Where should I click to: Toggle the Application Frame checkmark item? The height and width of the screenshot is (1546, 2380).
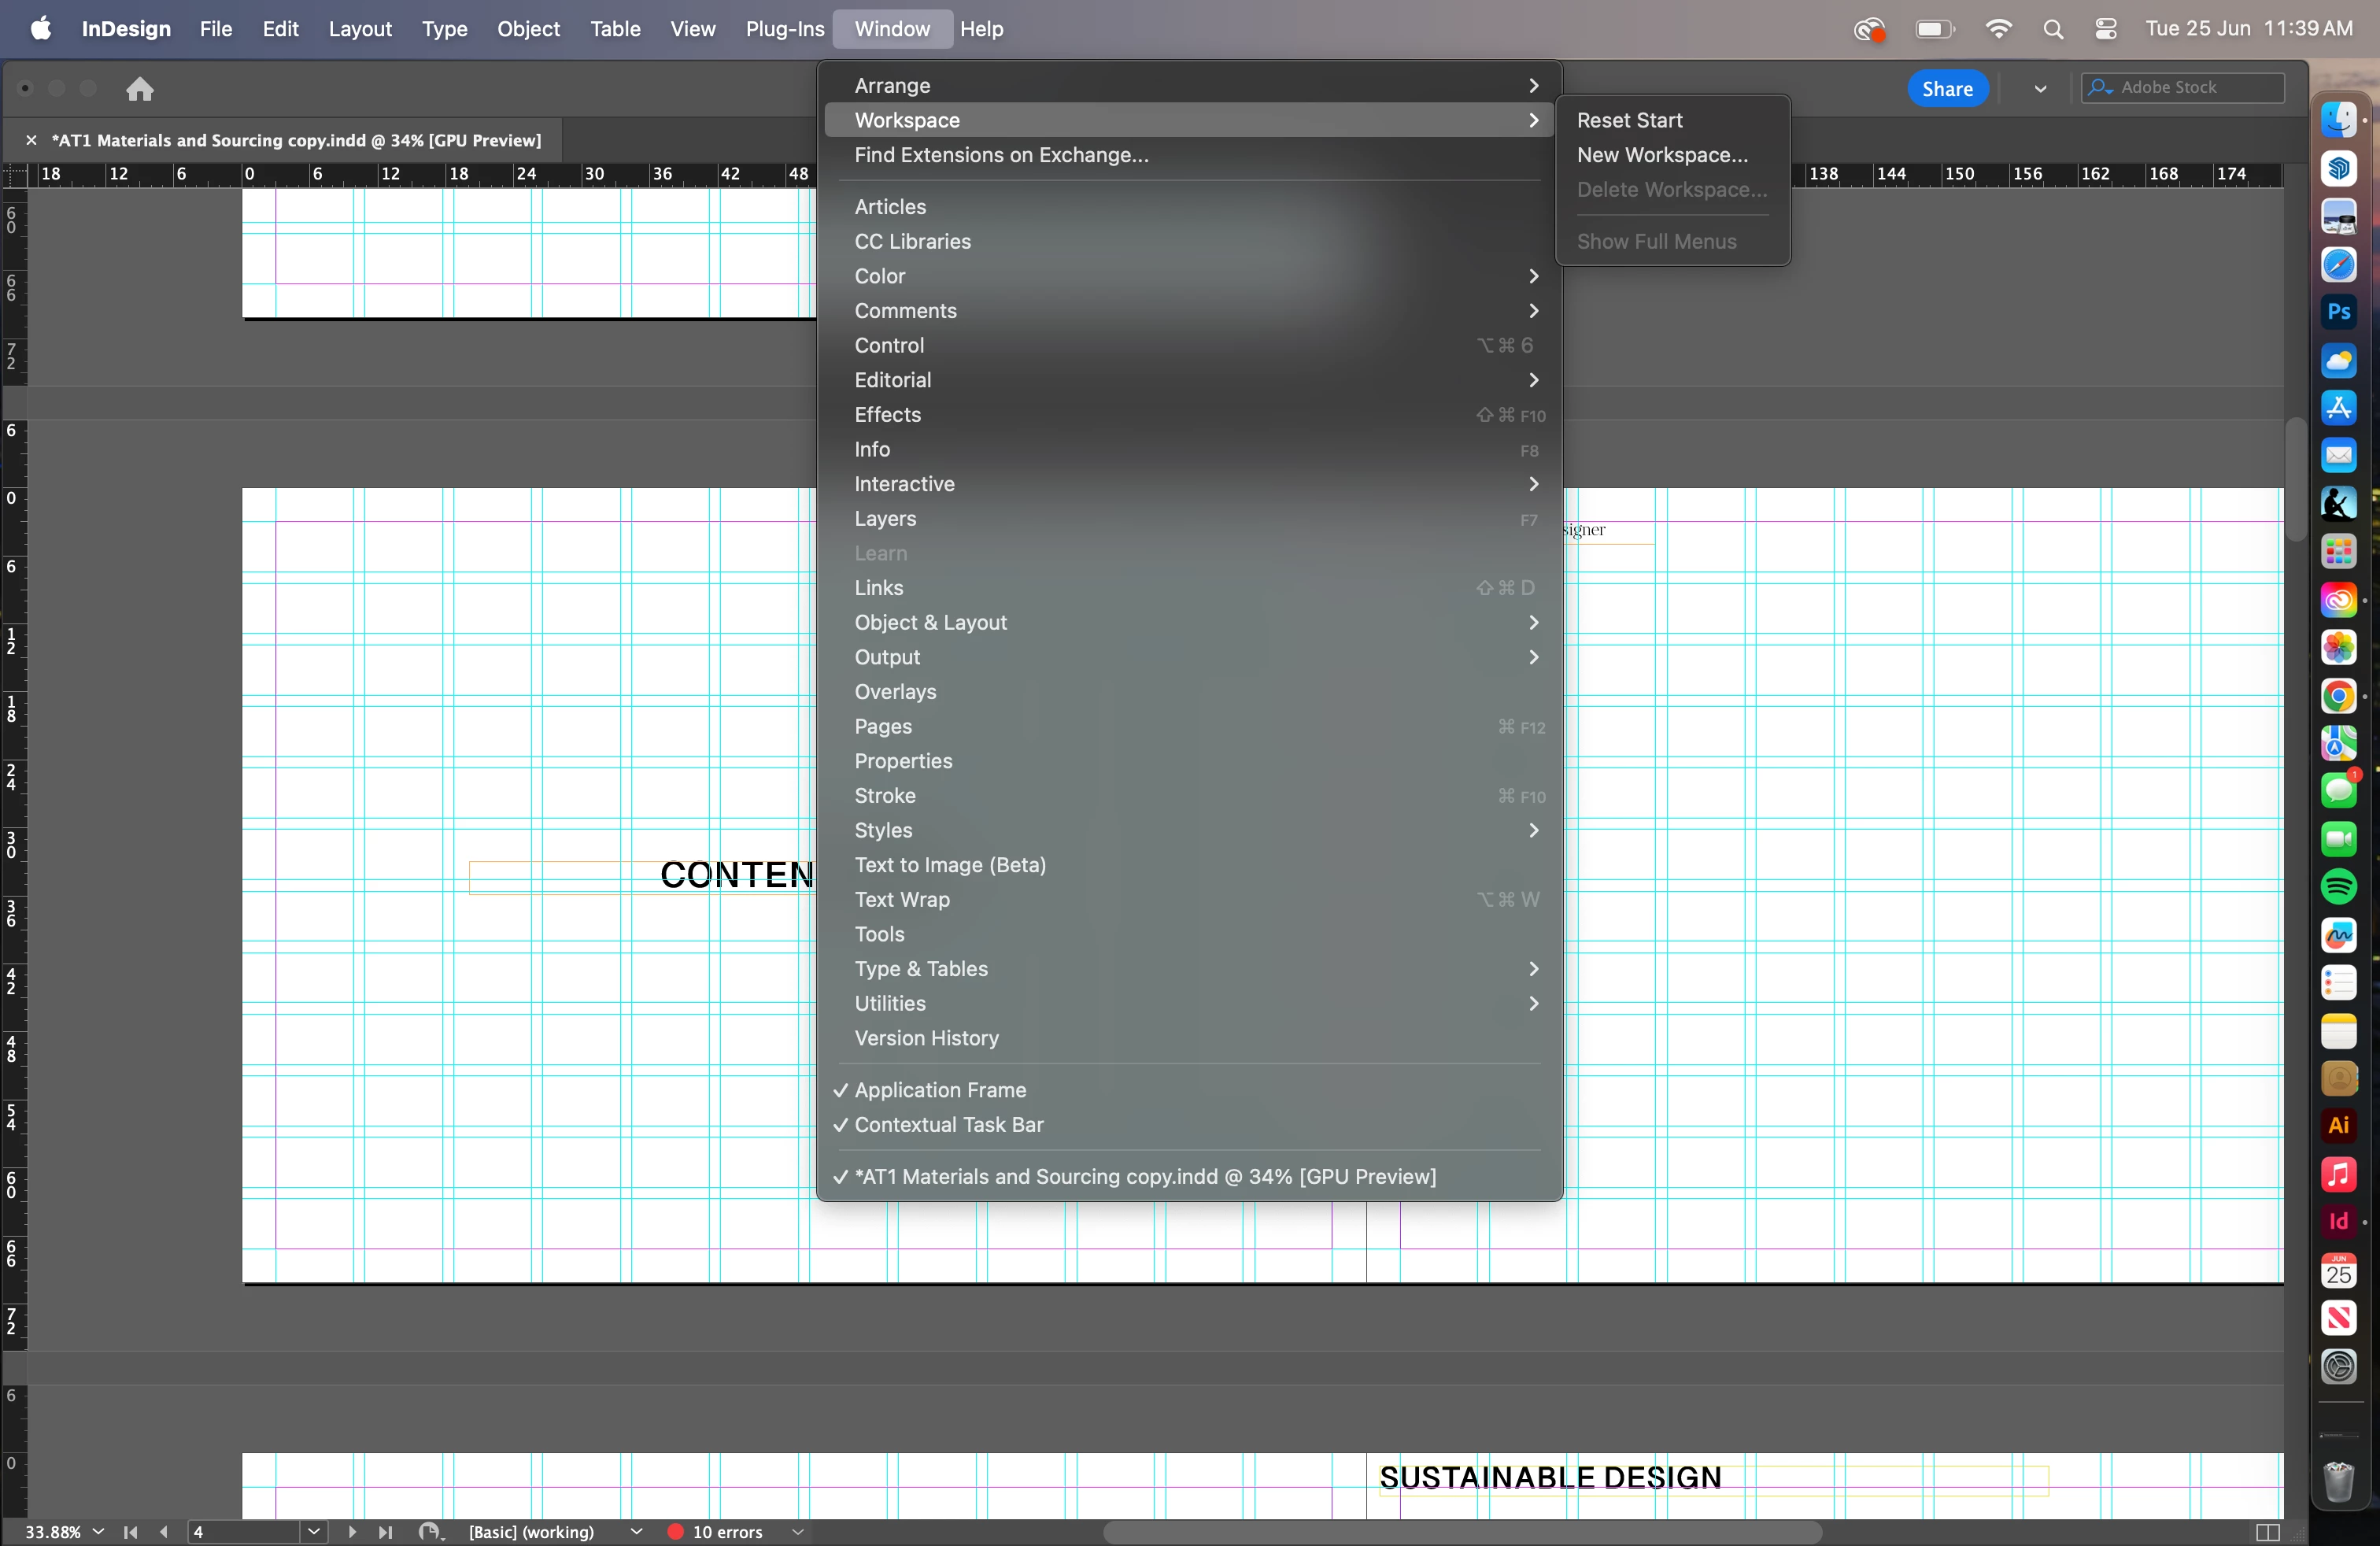click(x=940, y=1090)
